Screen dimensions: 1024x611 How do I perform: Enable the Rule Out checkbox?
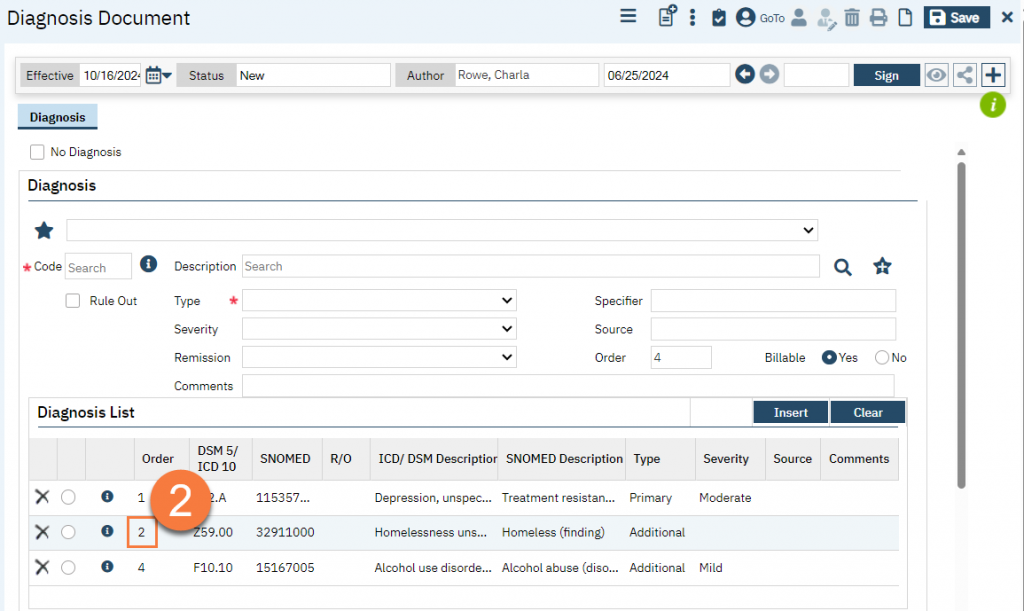pyautogui.click(x=73, y=301)
